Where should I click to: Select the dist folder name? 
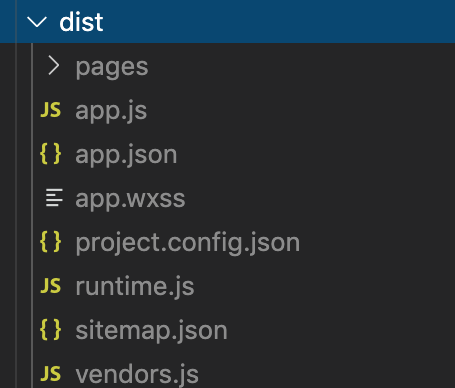click(81, 22)
